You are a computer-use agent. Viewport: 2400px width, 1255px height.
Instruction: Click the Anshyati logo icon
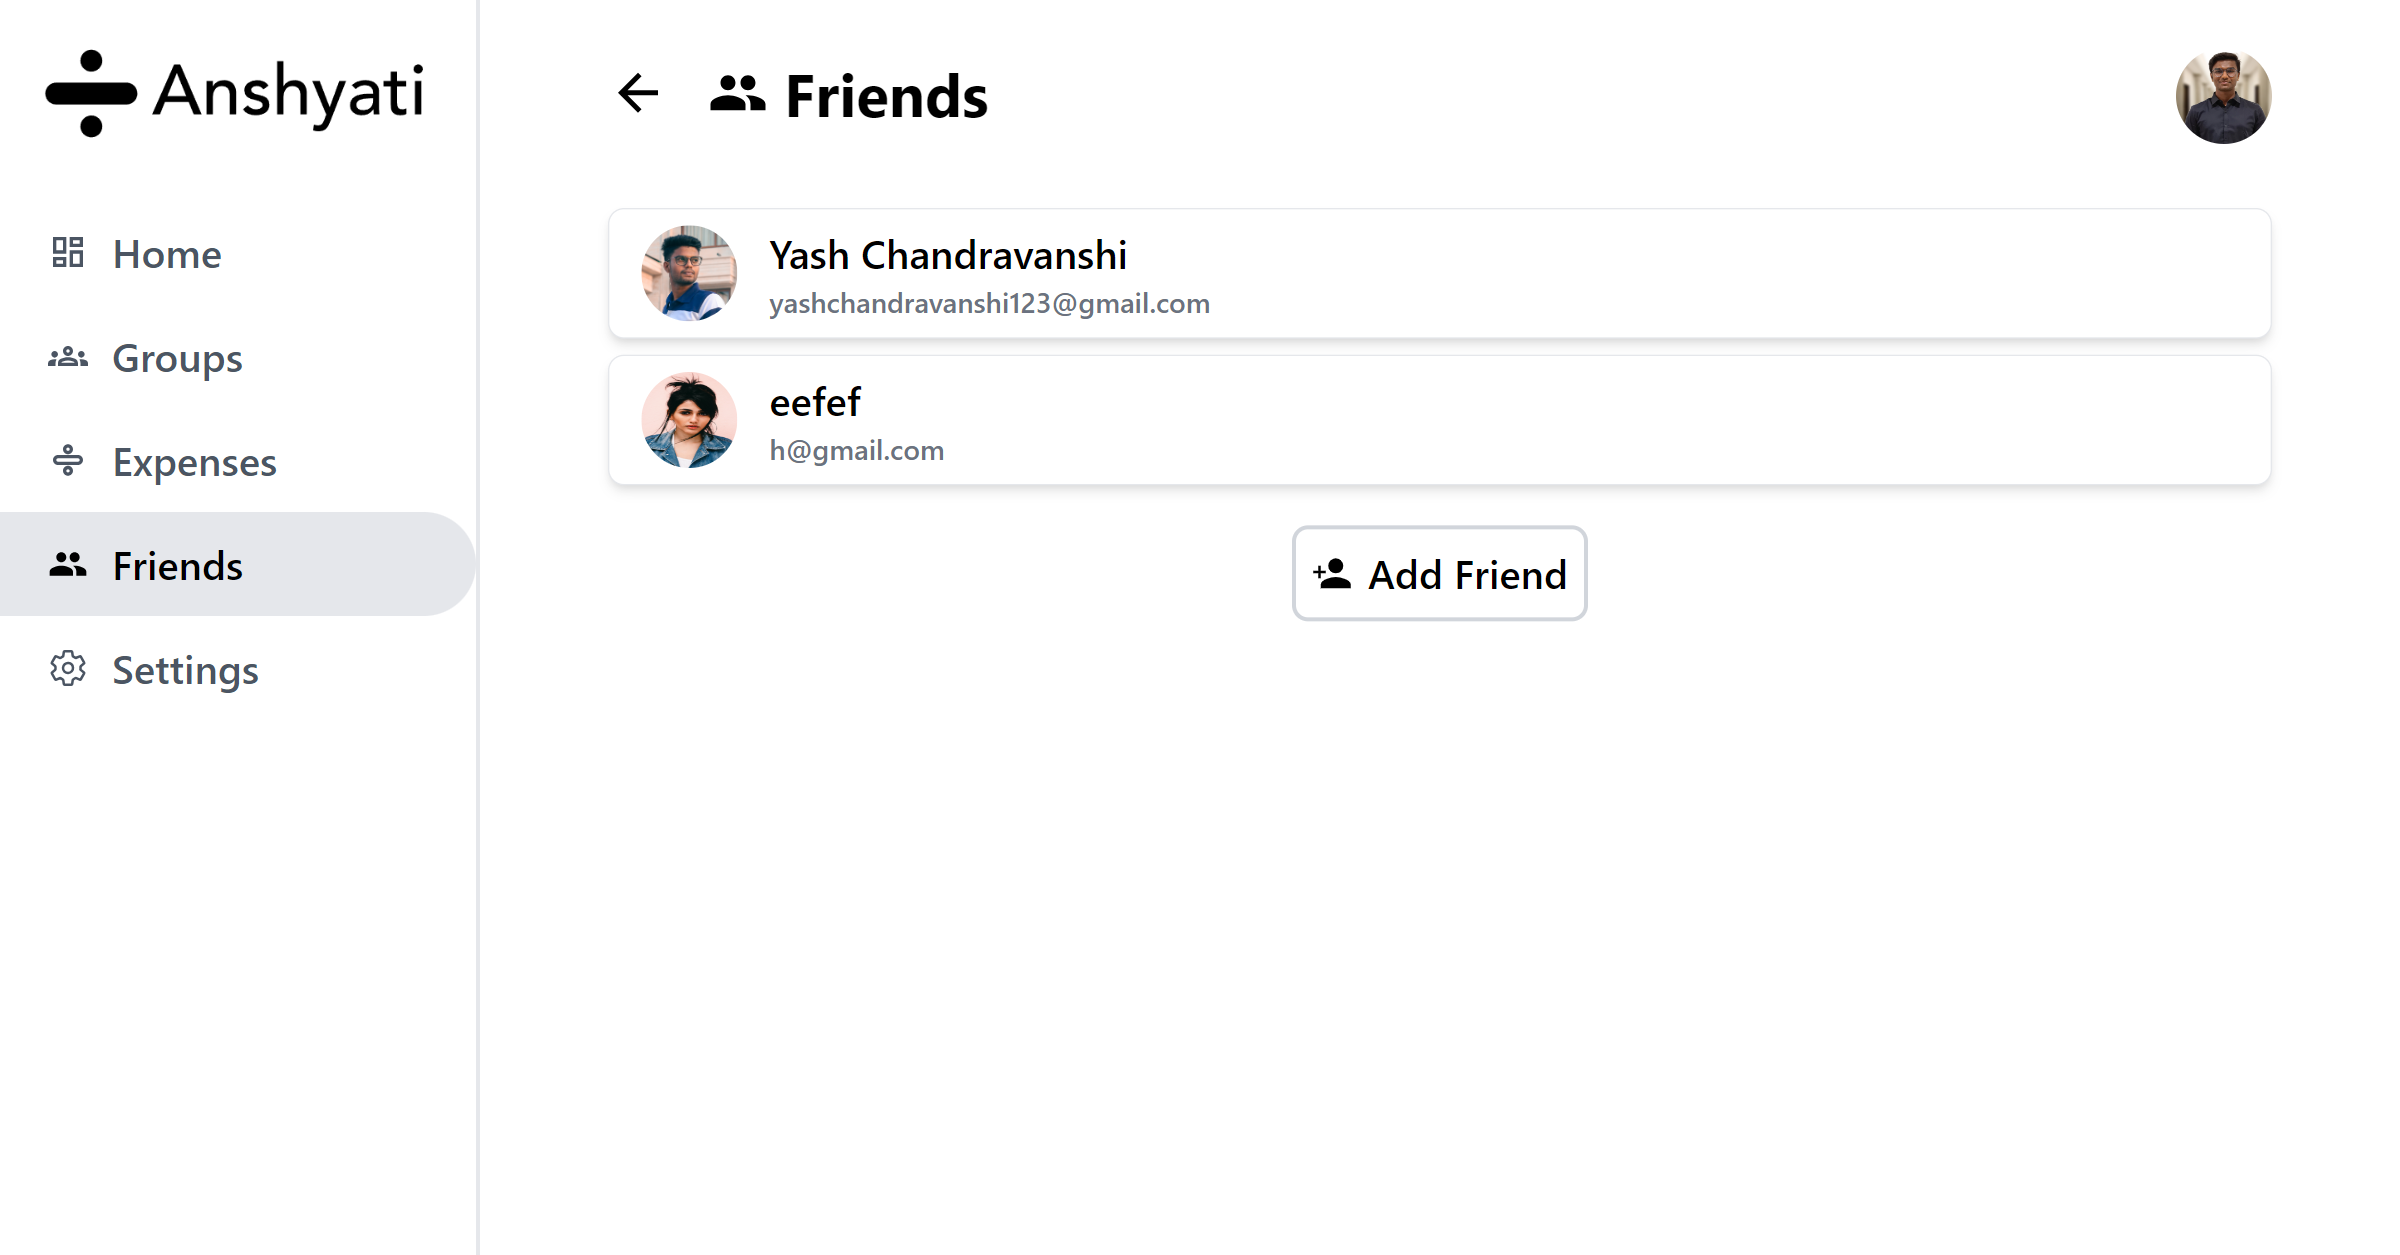[x=91, y=93]
